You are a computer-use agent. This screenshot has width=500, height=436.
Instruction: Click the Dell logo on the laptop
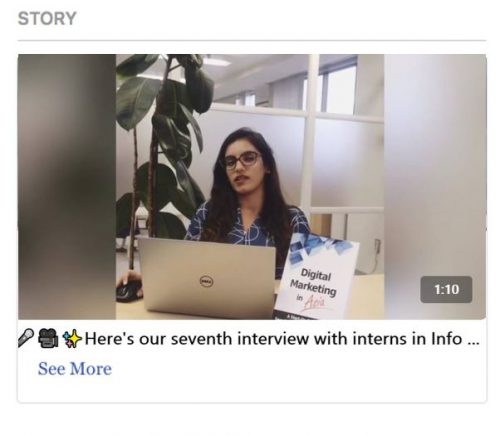coord(206,282)
